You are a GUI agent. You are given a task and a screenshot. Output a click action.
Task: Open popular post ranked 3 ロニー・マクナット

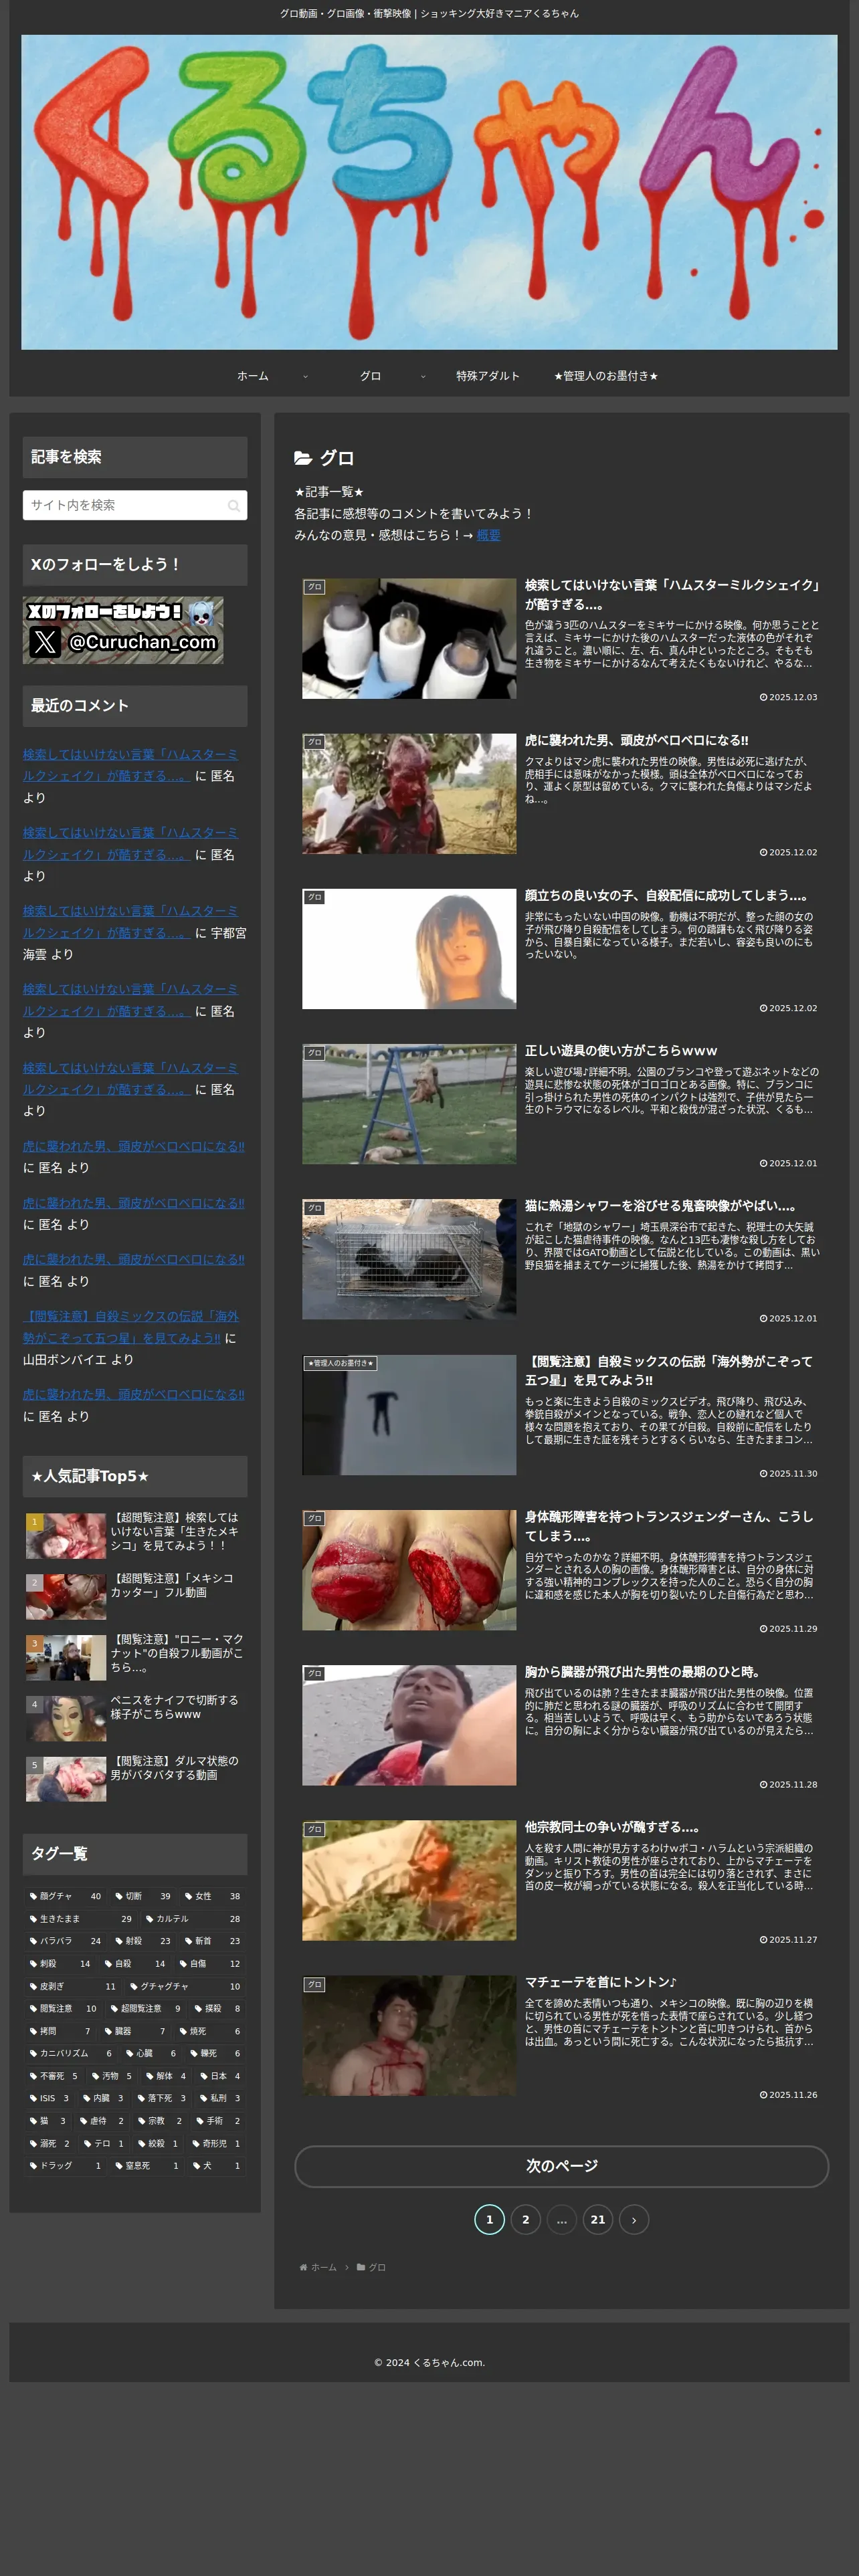coord(135,1657)
